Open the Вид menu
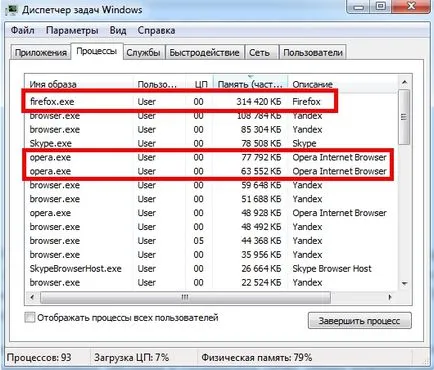The image size is (434, 370). [x=118, y=30]
